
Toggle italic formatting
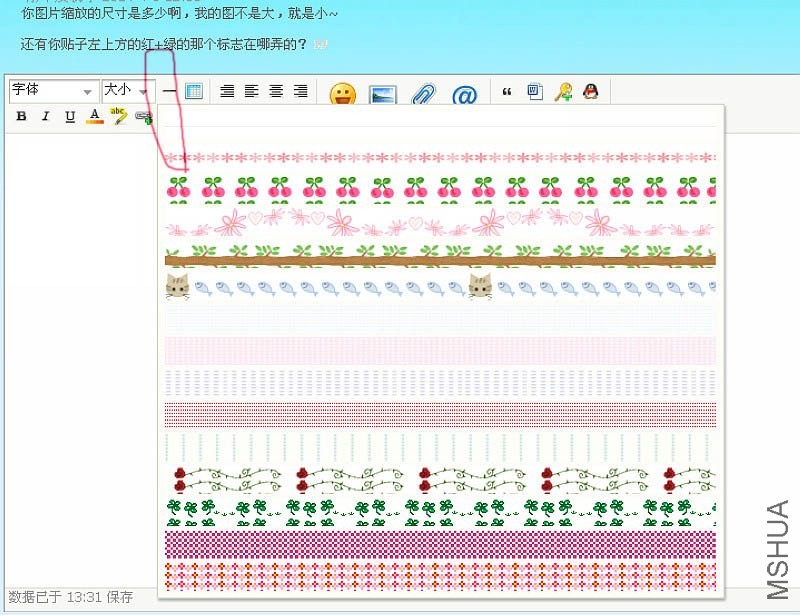coord(45,116)
